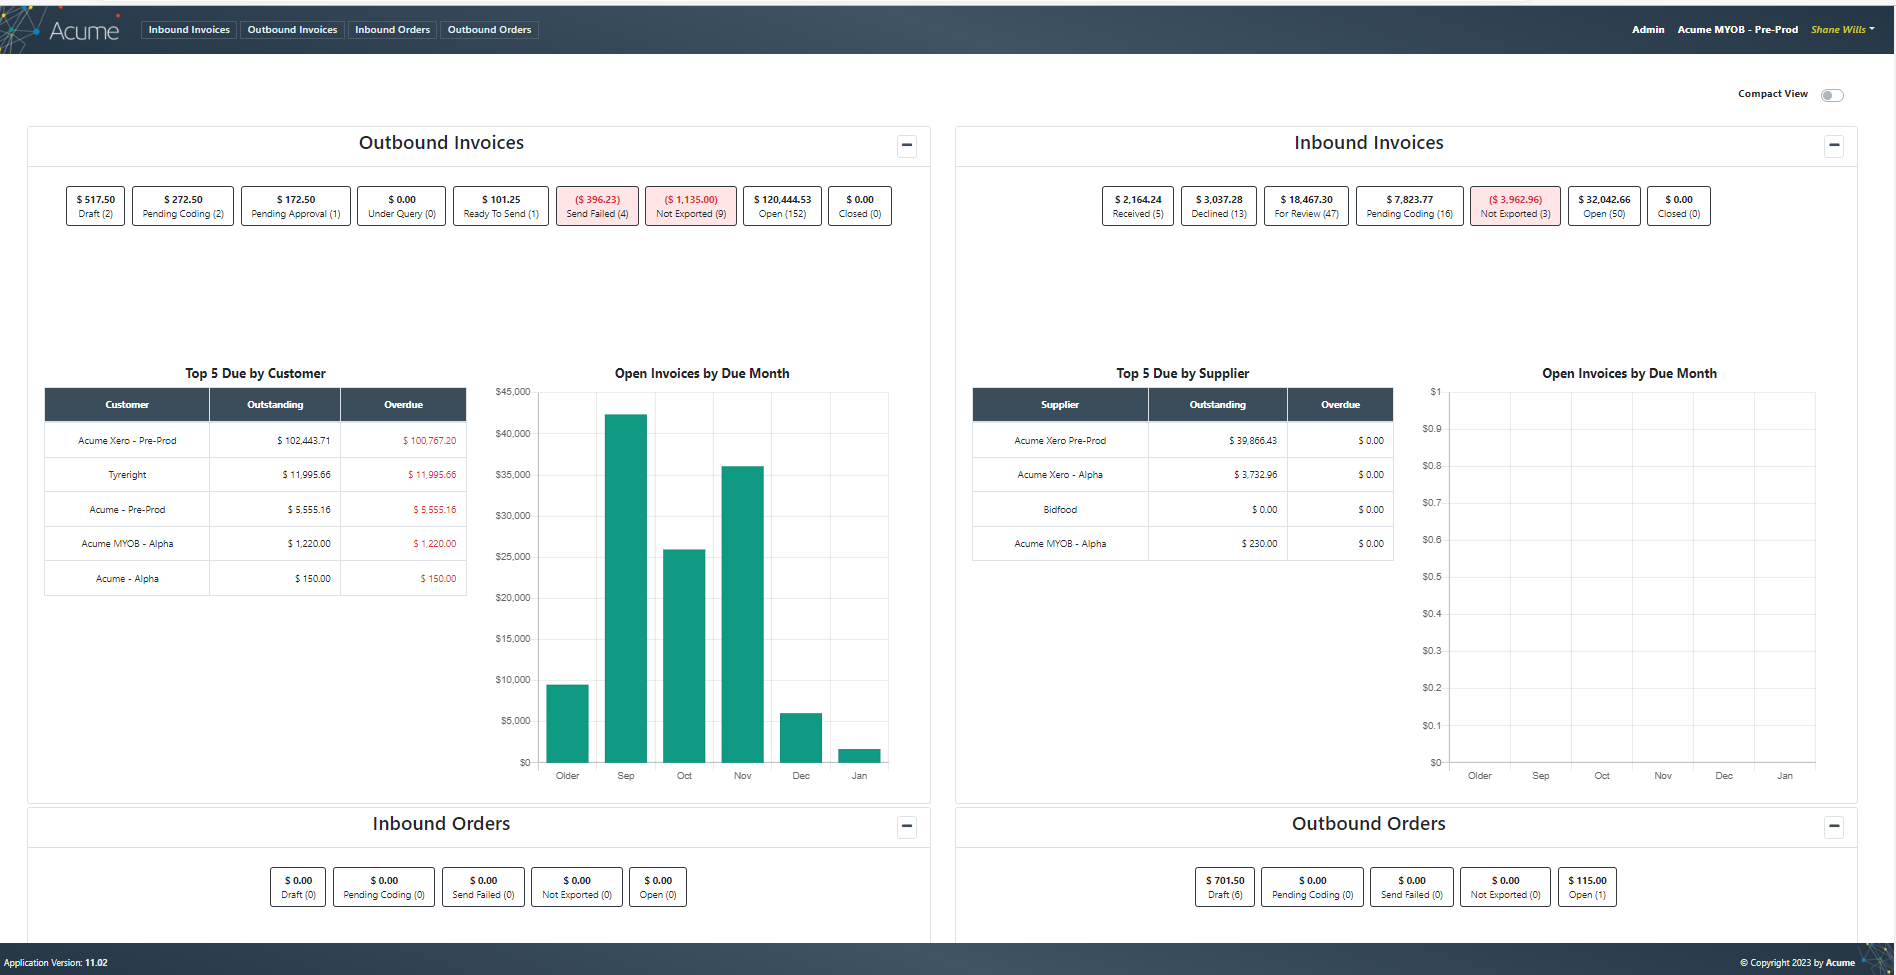This screenshot has width=1896, height=975.
Task: View Received (5) inbound invoices
Action: [1137, 205]
